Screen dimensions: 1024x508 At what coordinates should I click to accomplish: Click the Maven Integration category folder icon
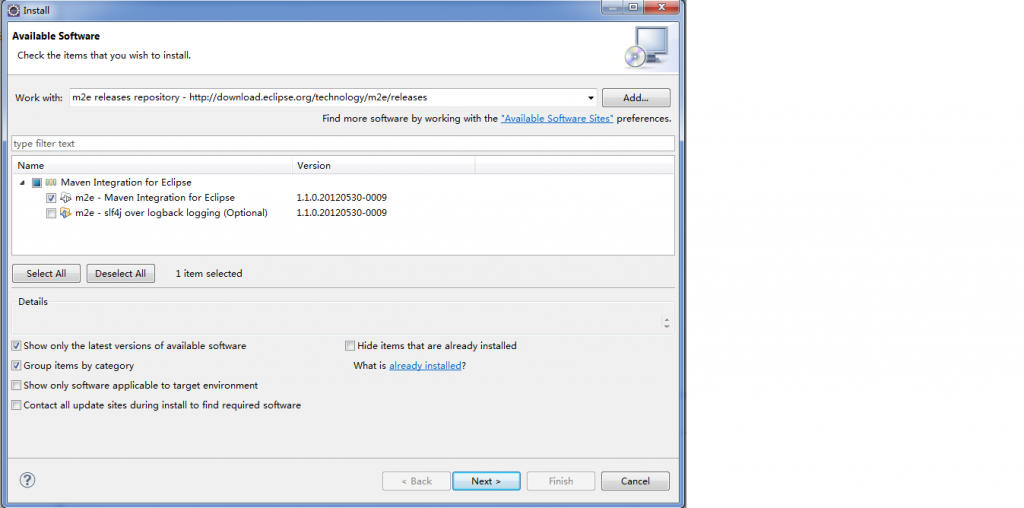[51, 183]
